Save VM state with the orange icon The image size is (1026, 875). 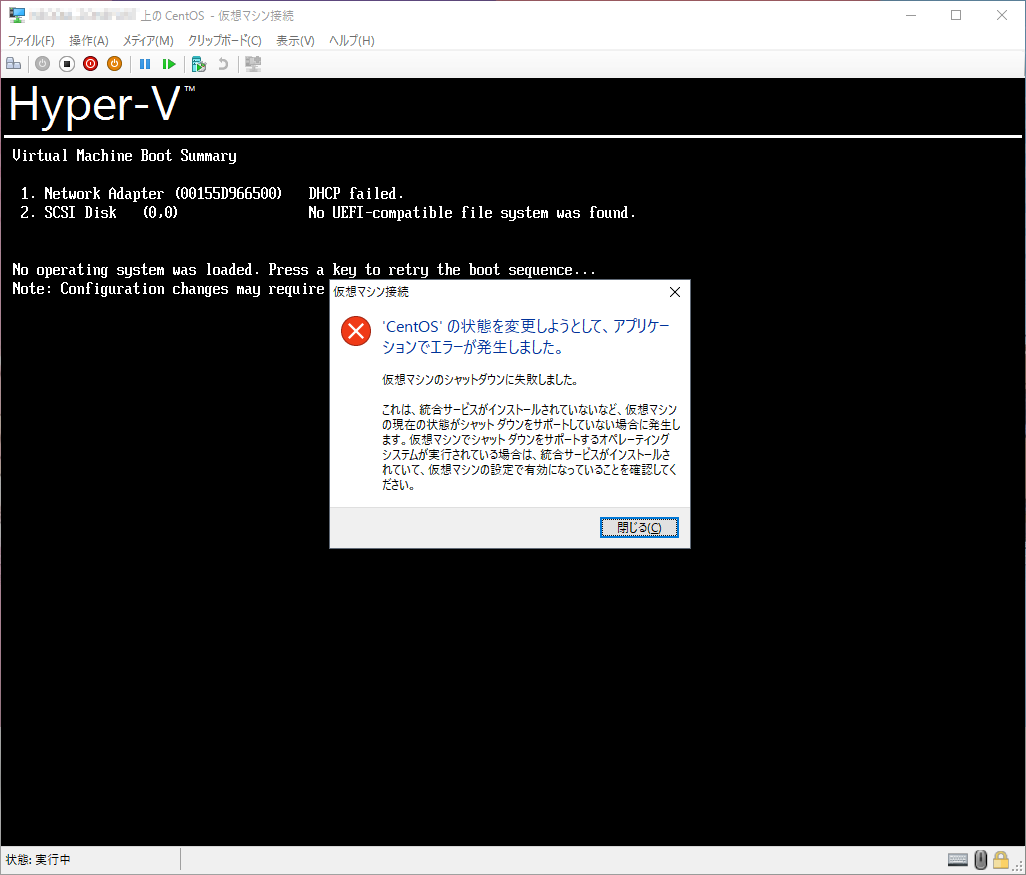115,64
